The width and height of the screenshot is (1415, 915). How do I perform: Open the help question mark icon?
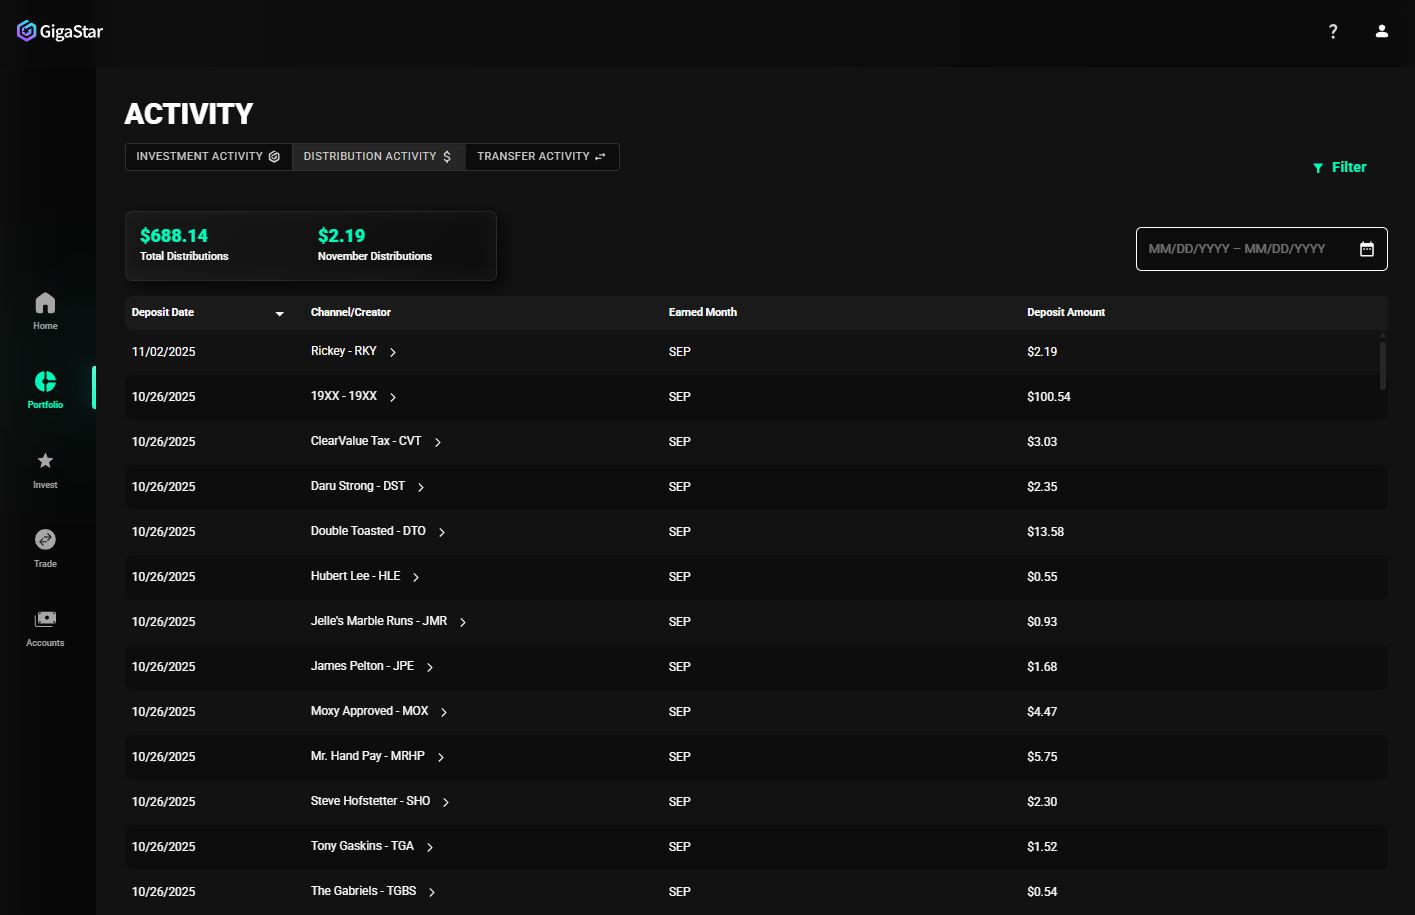tap(1333, 31)
